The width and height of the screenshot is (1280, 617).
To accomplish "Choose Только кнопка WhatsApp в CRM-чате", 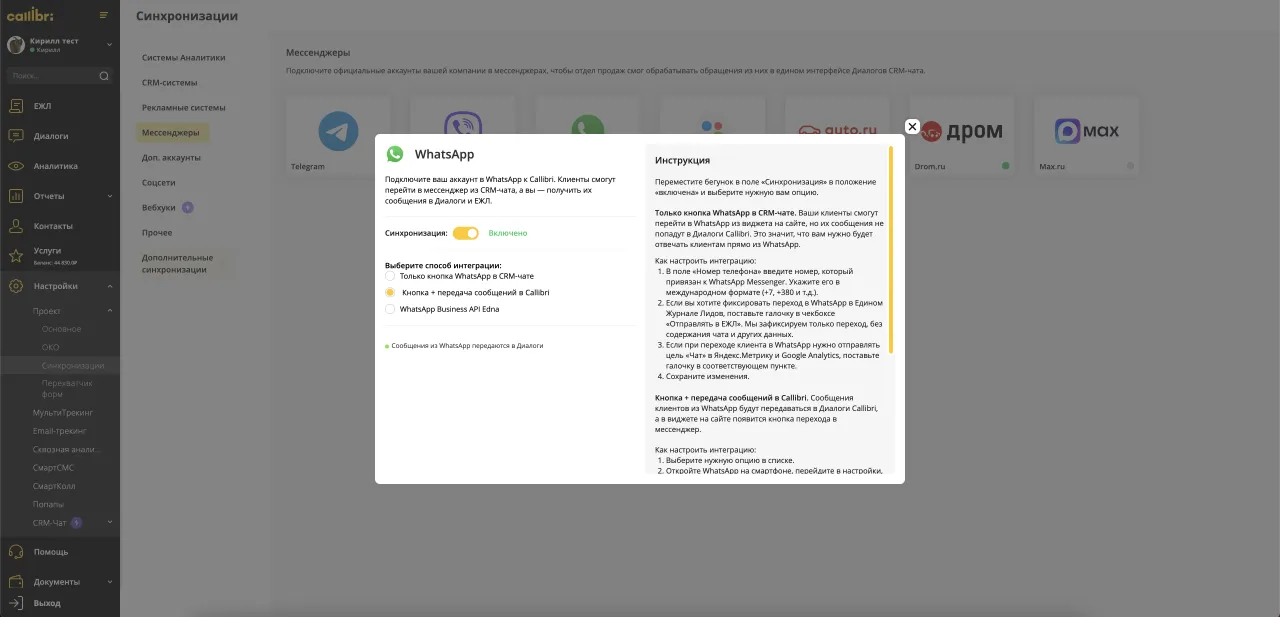I will click(x=389, y=276).
